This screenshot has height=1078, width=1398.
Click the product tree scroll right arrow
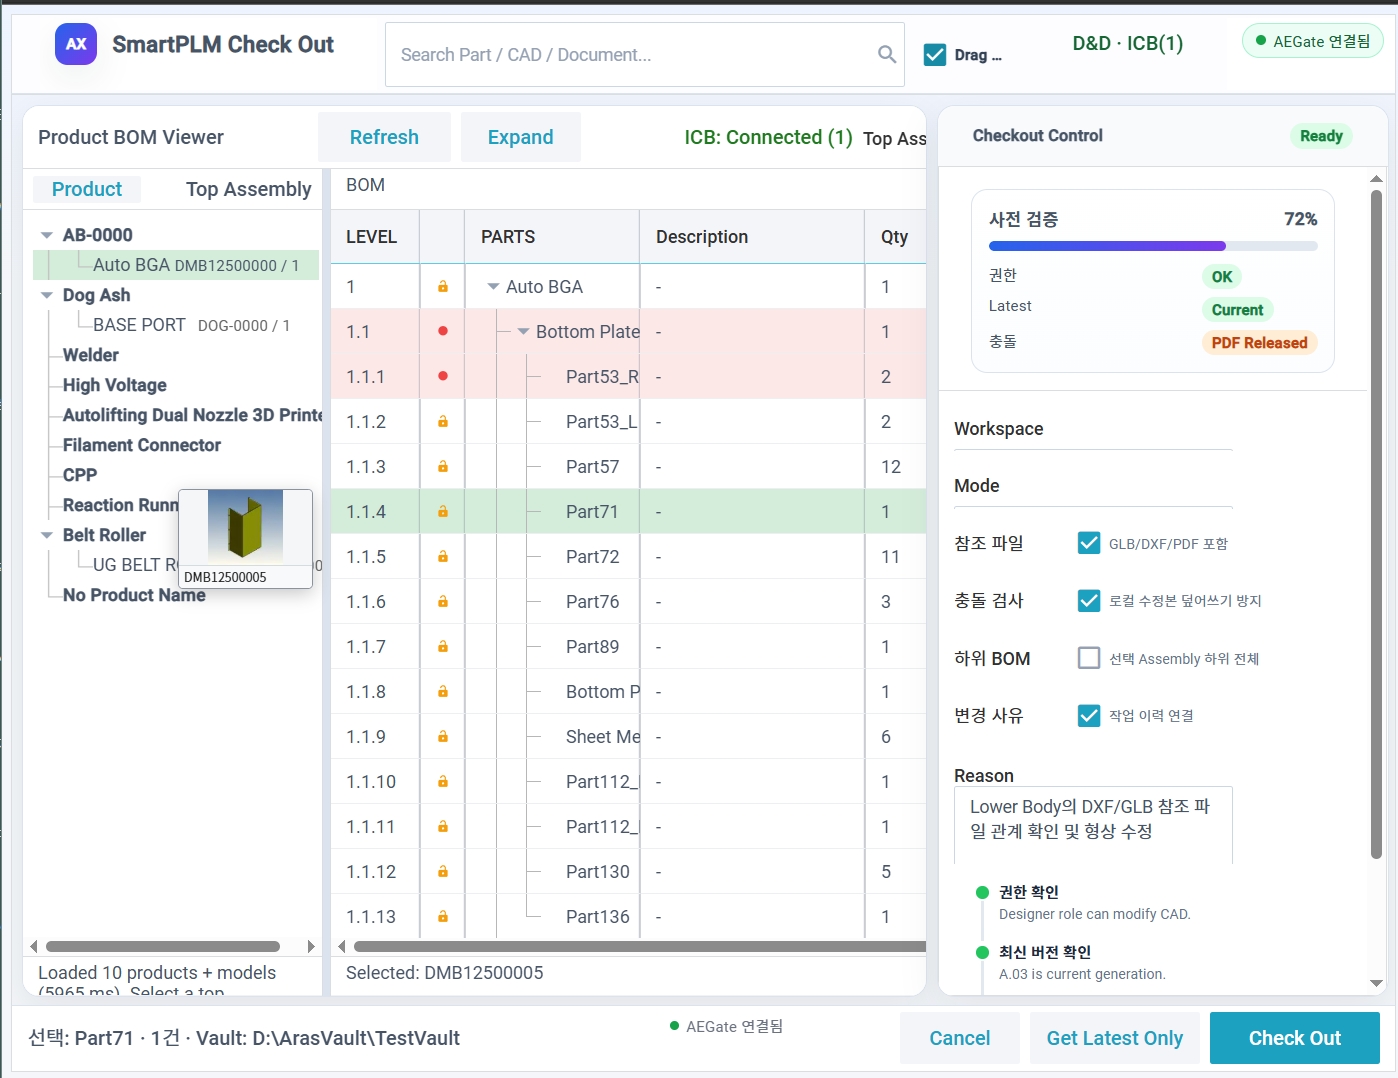[311, 946]
